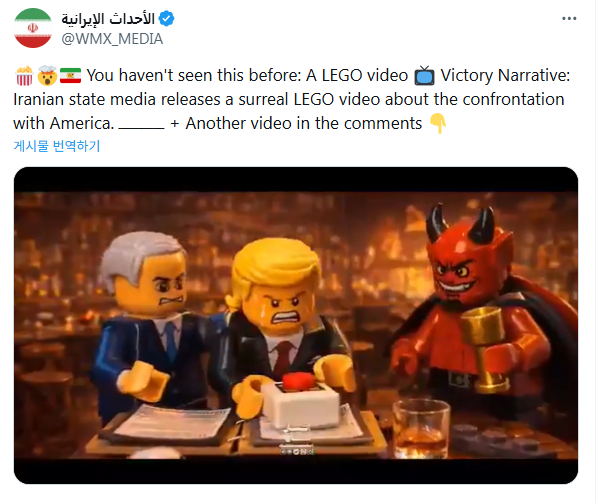Viewport: 601px width, 503px height.
Task: Click the blue television emoji
Action: tap(424, 76)
